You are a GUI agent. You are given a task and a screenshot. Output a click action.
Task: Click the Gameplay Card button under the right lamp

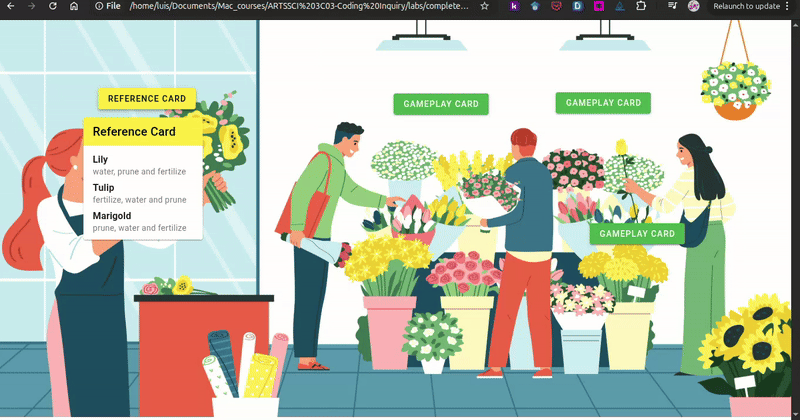click(x=603, y=103)
